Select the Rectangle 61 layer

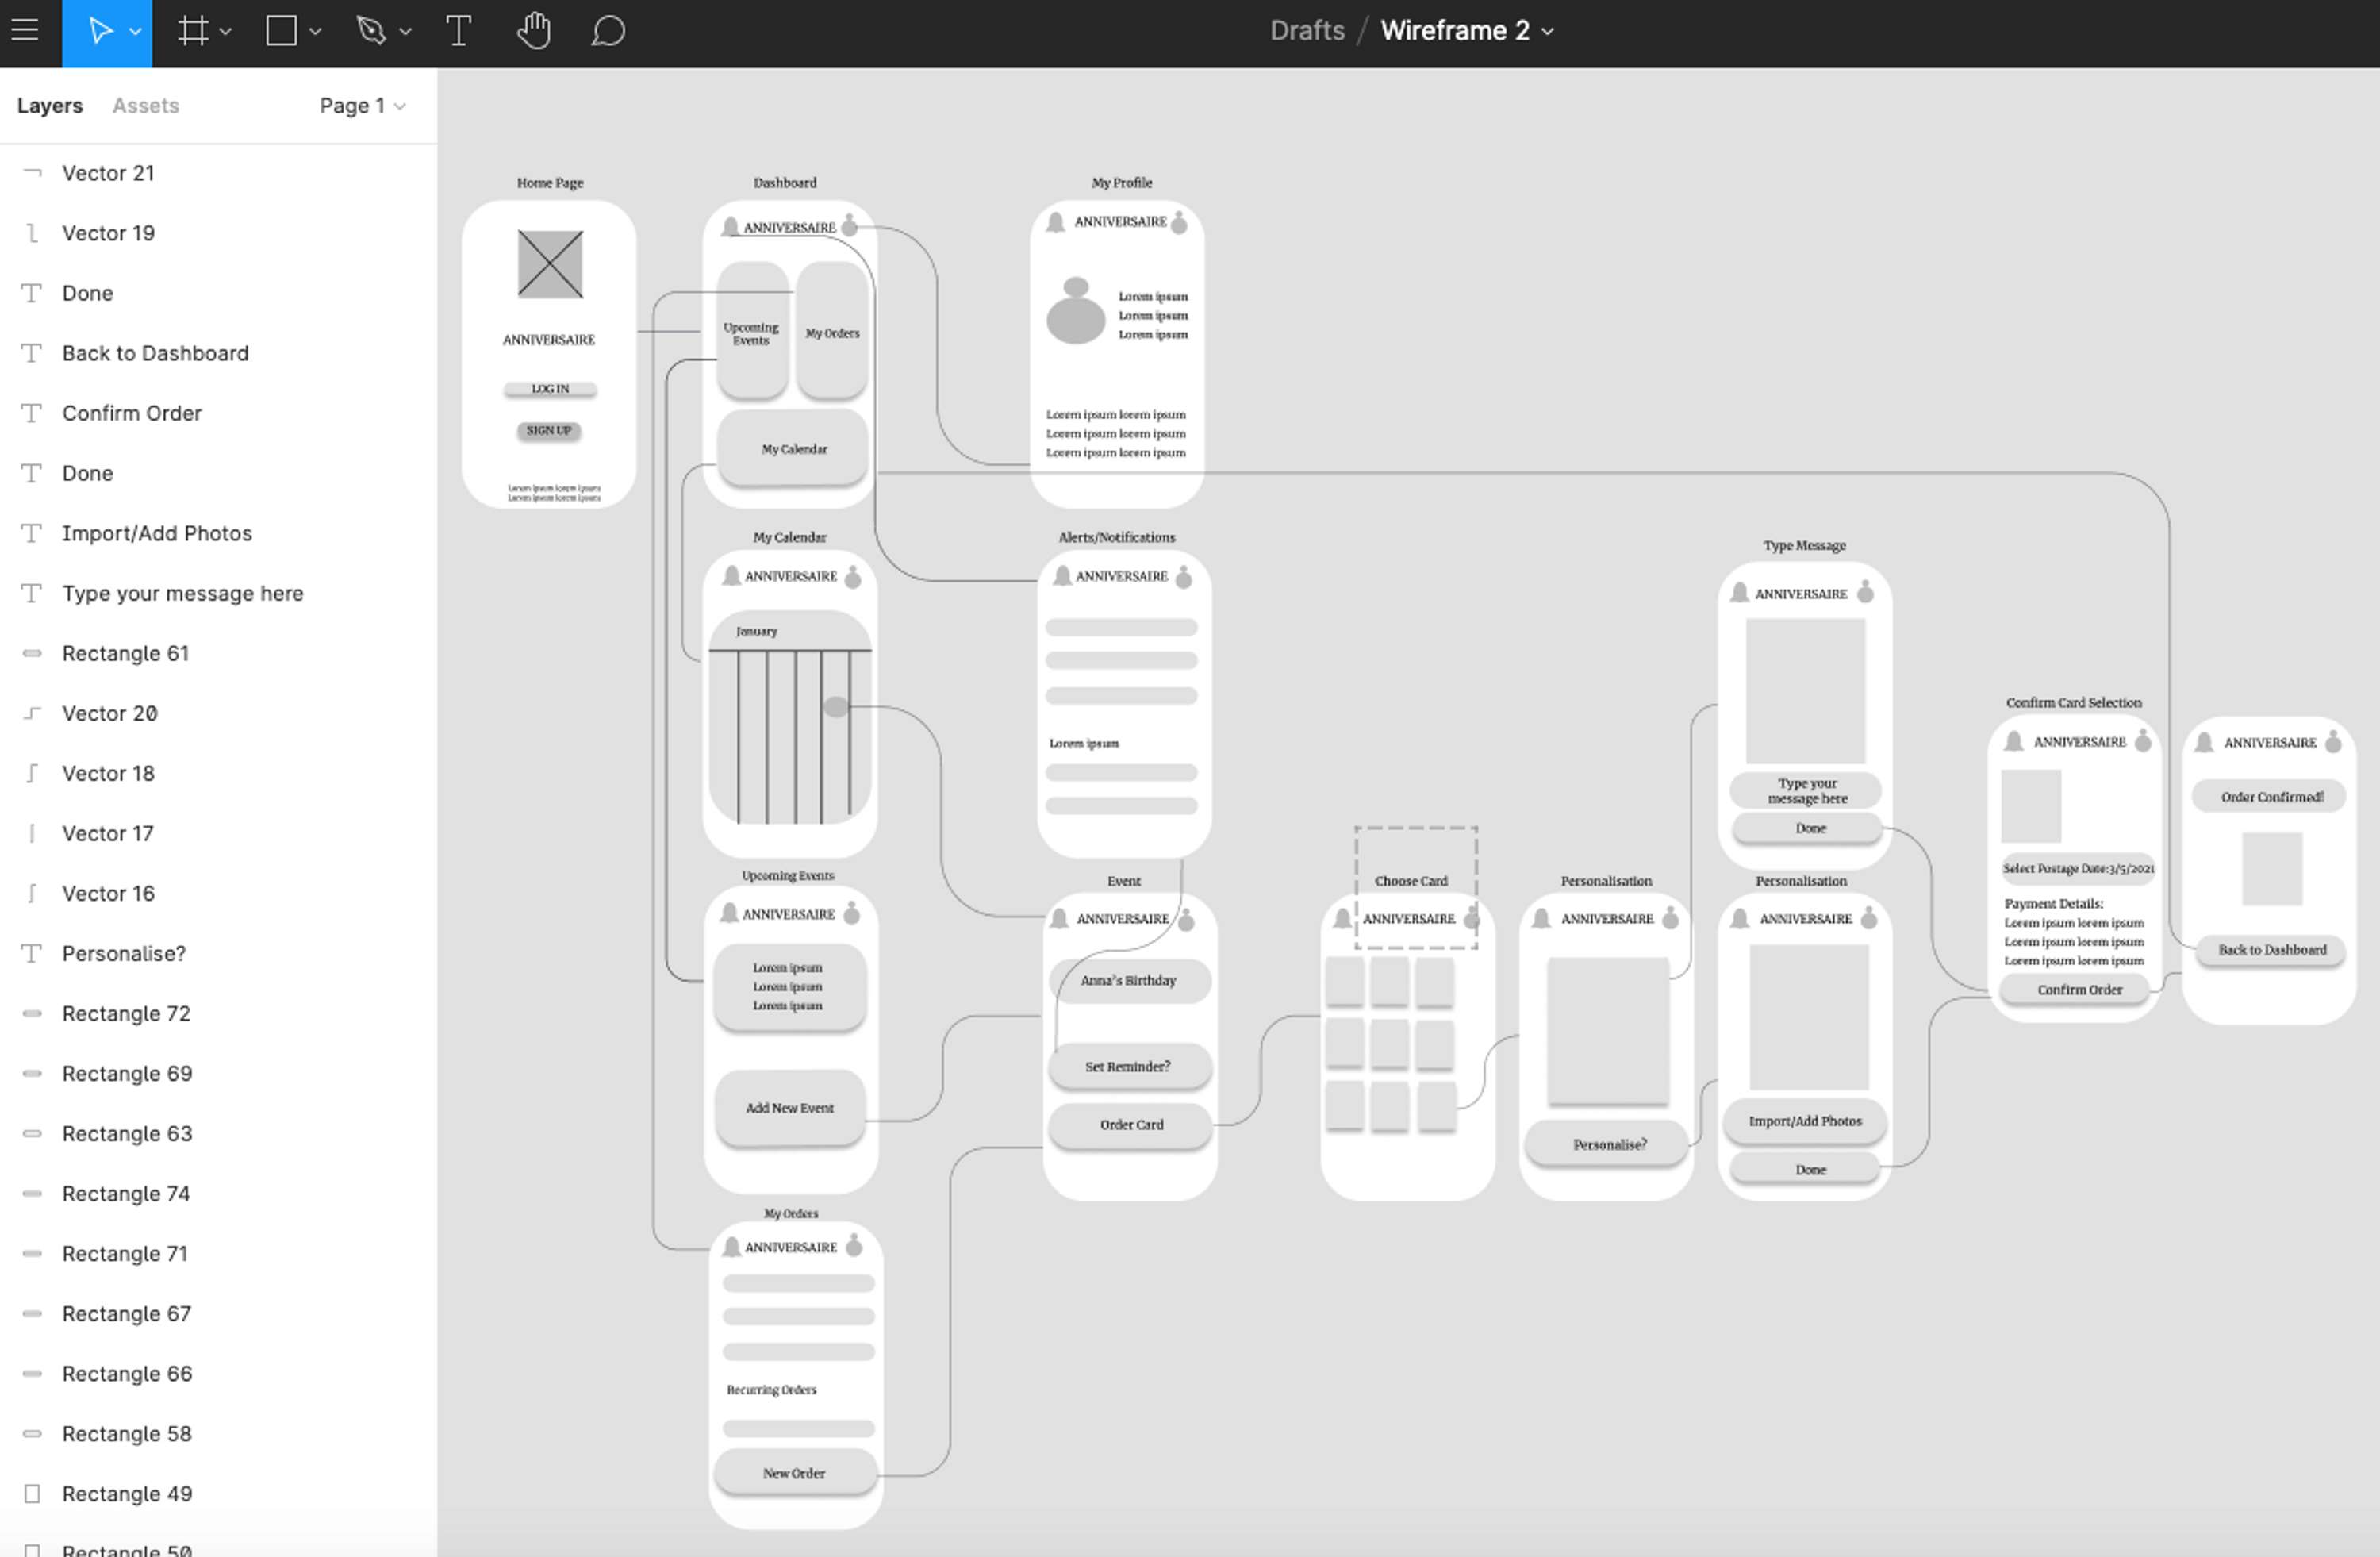218,653
